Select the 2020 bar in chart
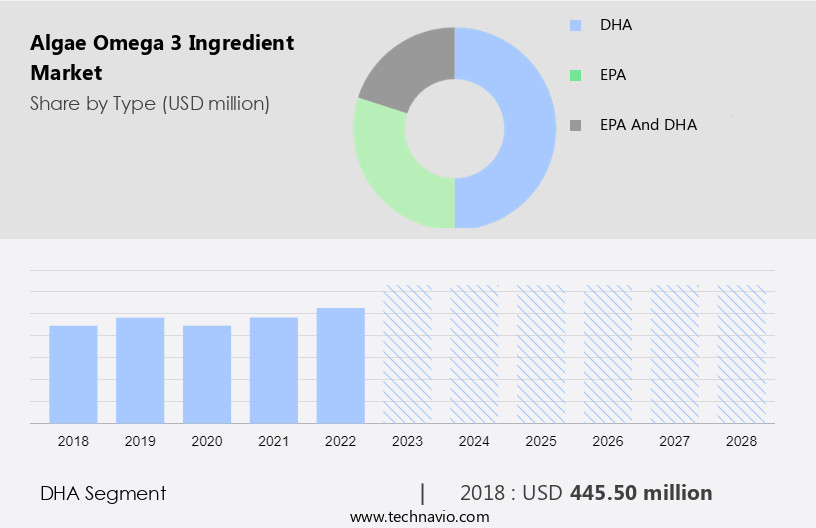Viewport: 816px width, 528px height. pyautogui.click(x=207, y=374)
